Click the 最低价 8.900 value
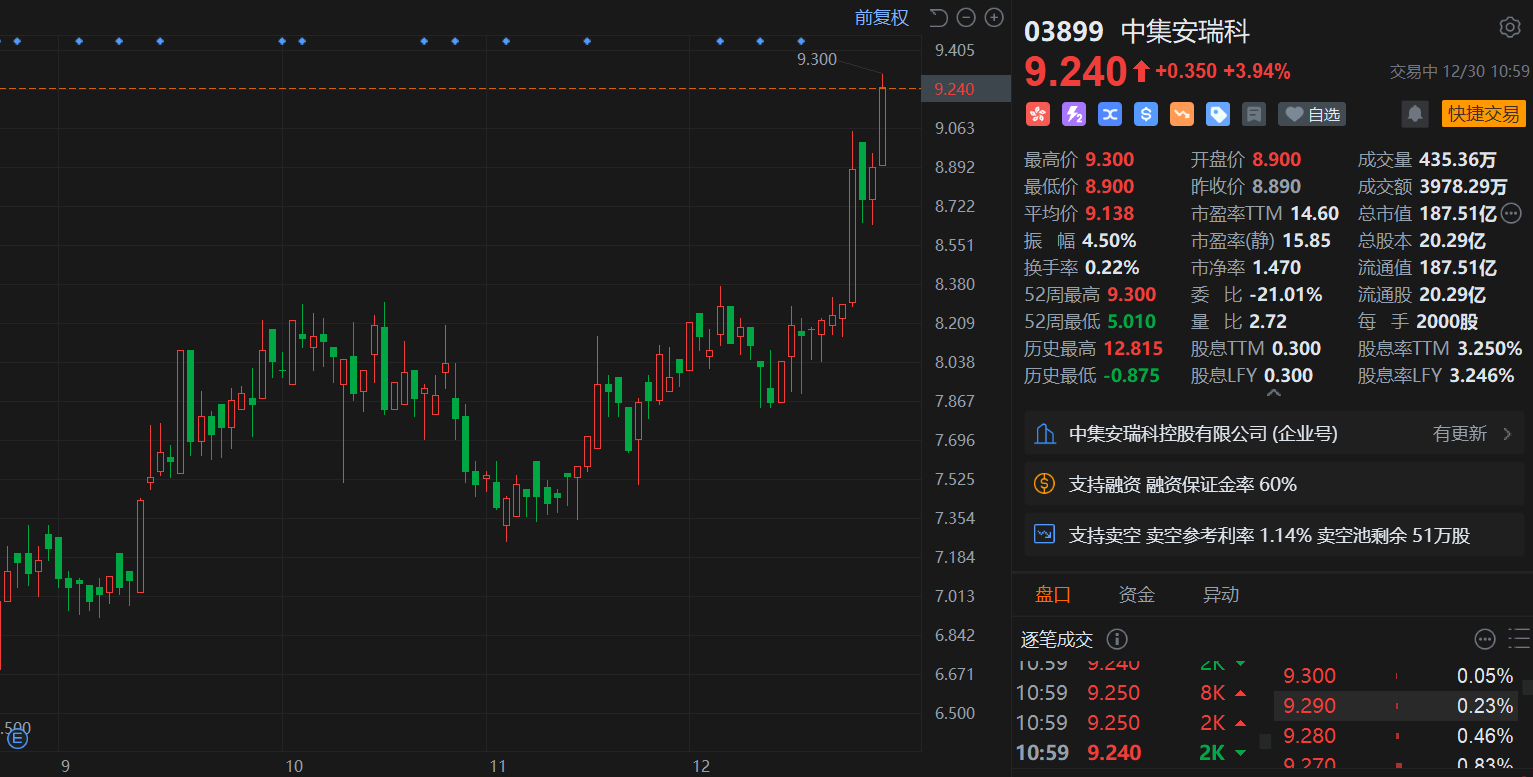The height and width of the screenshot is (777, 1533). click(x=1110, y=186)
